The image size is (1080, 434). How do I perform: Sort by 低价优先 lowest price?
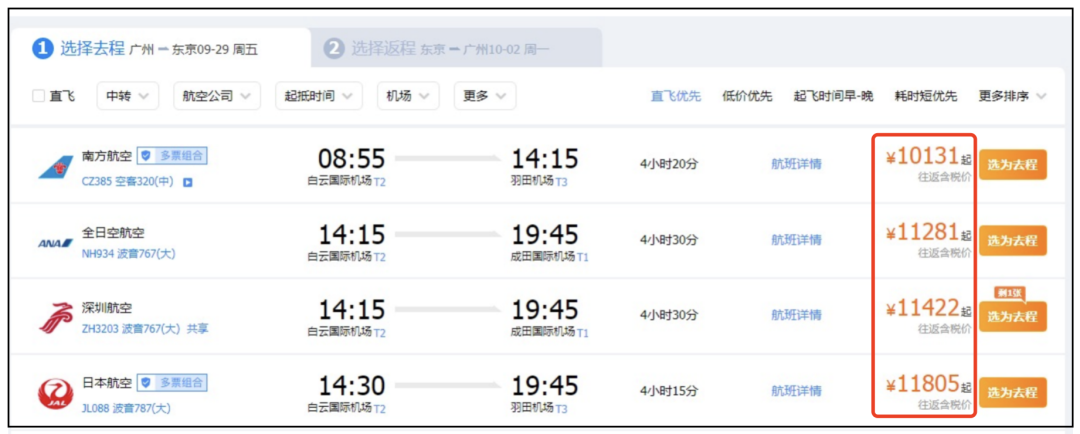(747, 96)
